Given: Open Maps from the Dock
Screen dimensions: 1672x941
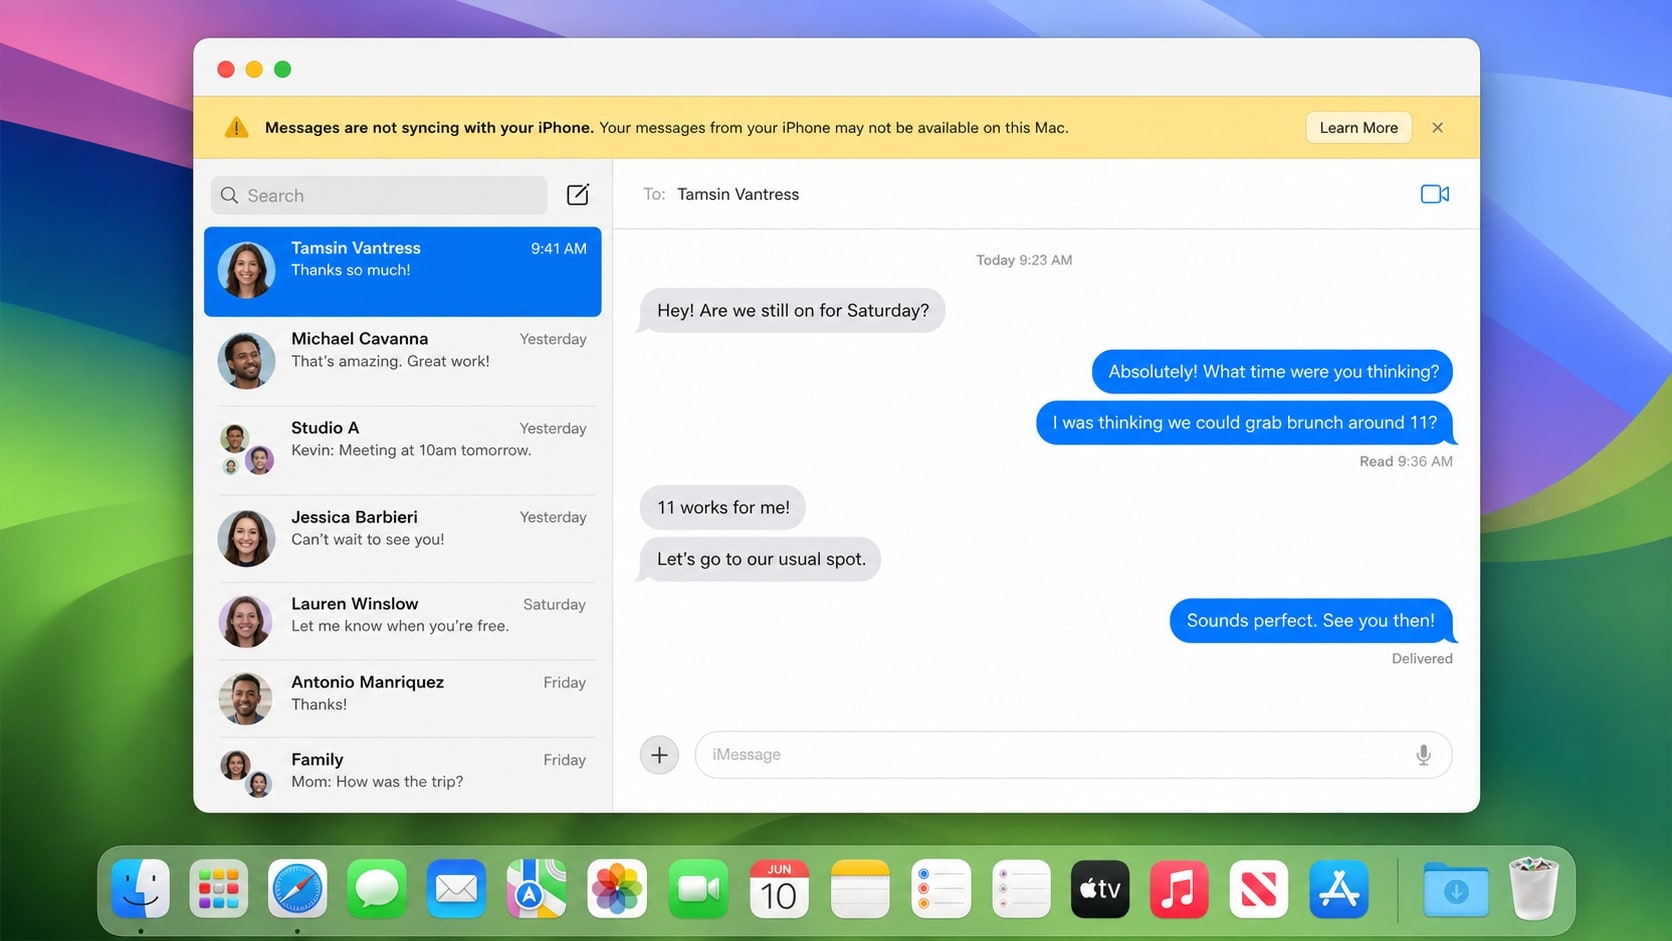Looking at the screenshot, I should (536, 888).
